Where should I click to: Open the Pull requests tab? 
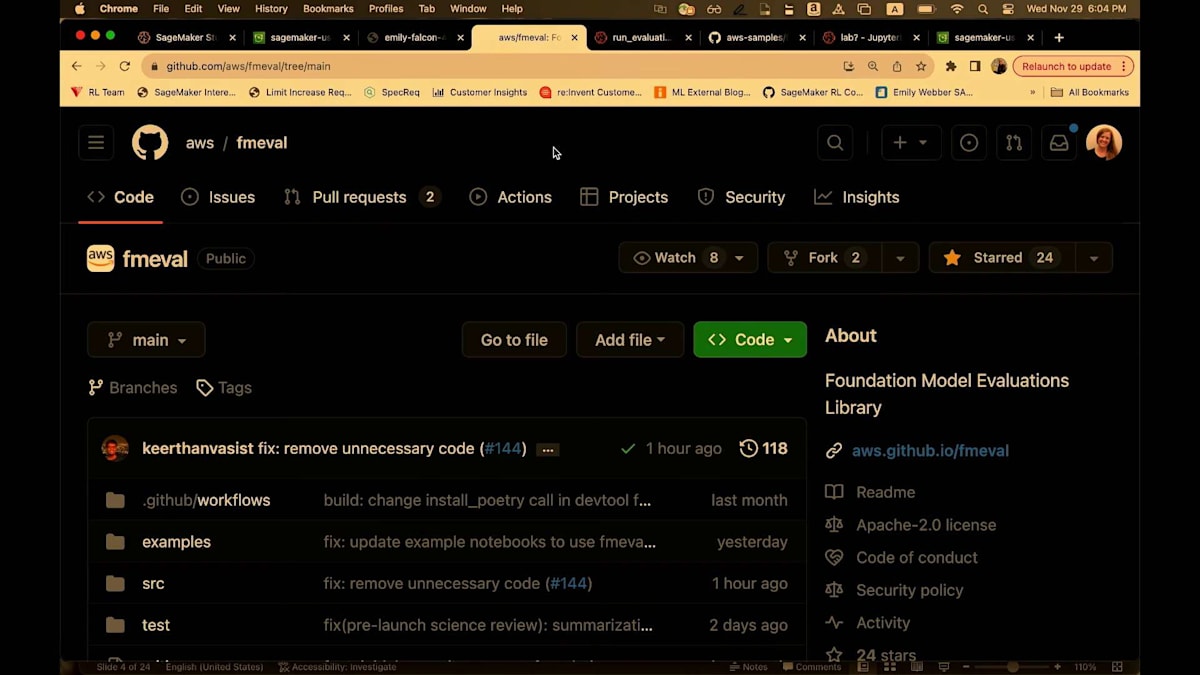[362, 197]
